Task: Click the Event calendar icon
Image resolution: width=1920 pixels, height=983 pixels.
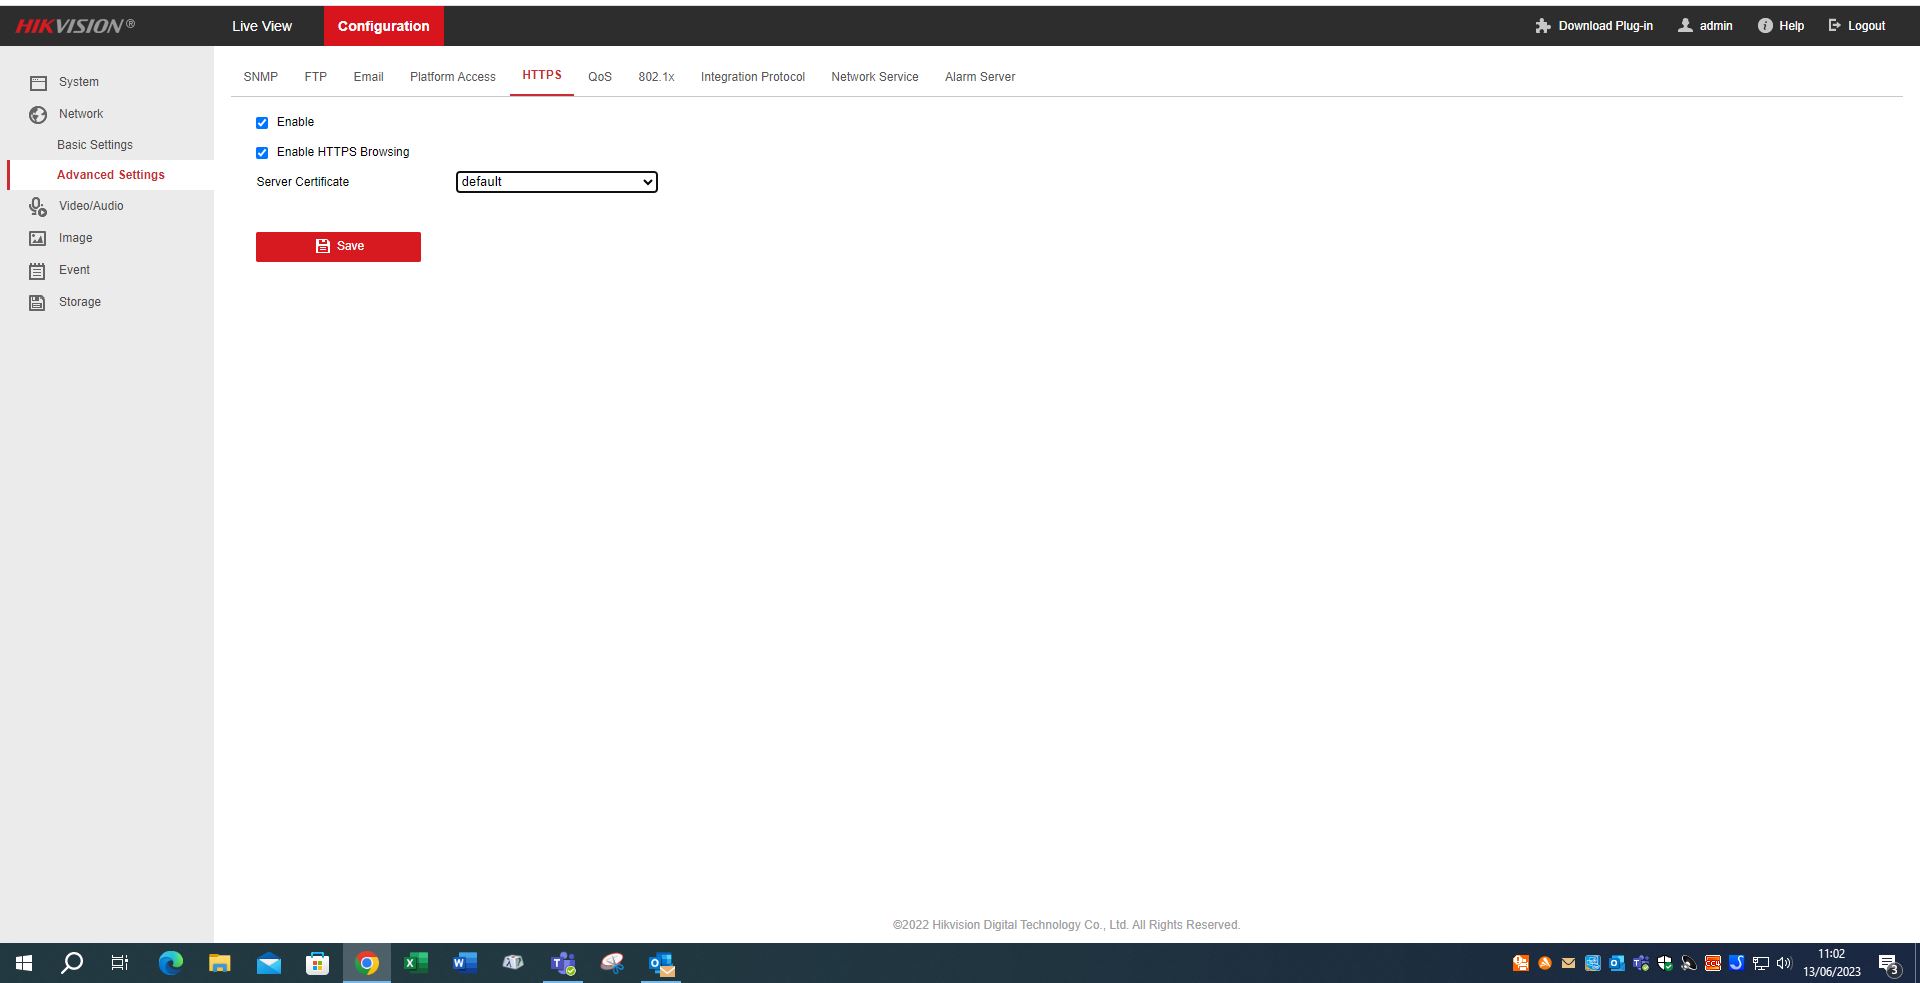Action: pyautogui.click(x=38, y=271)
